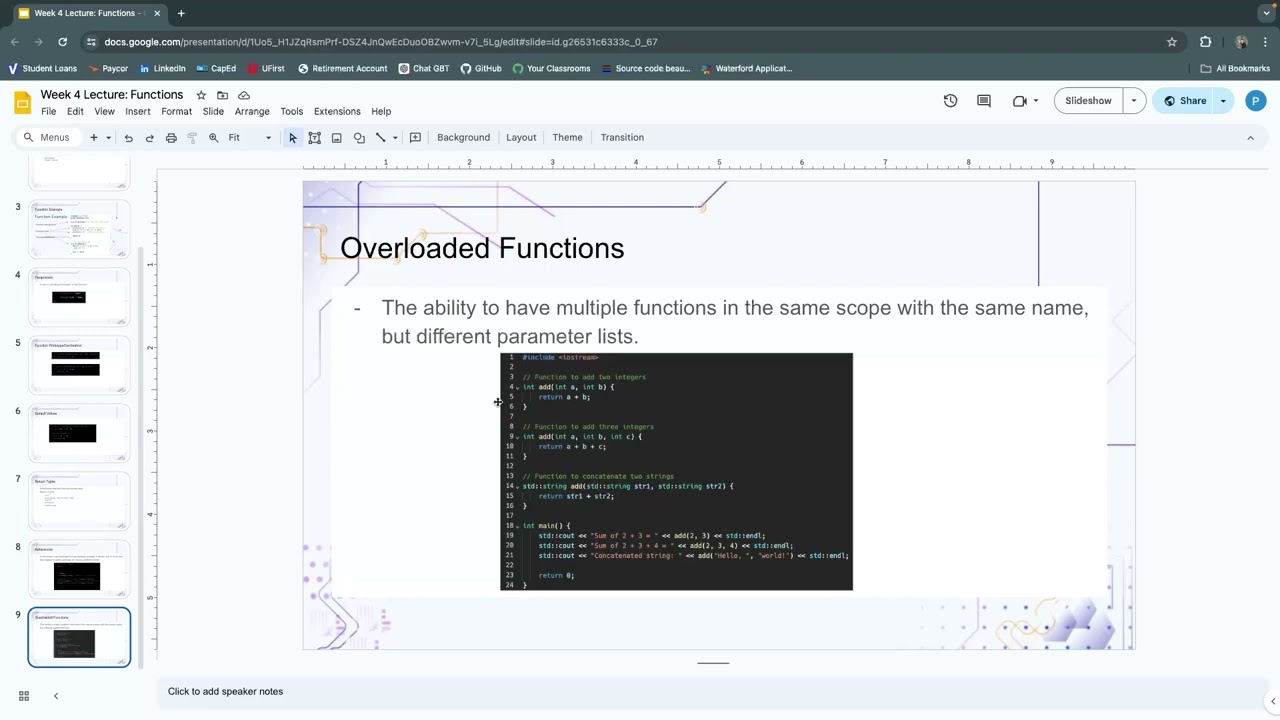The image size is (1280, 720).
Task: Open the comment history panel
Action: coord(984,101)
